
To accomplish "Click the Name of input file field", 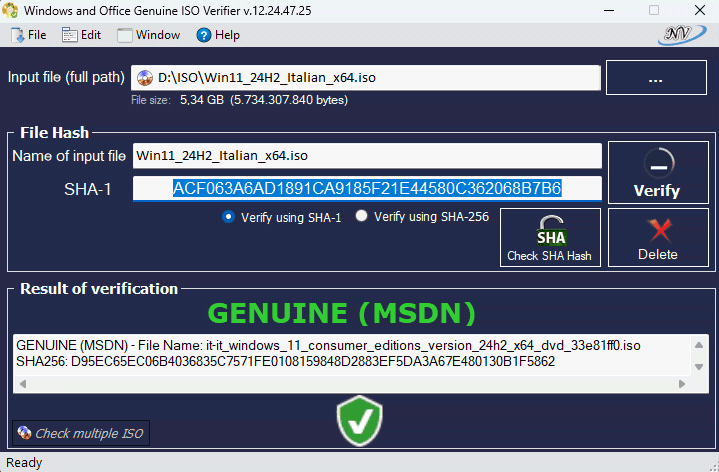I will 367,156.
